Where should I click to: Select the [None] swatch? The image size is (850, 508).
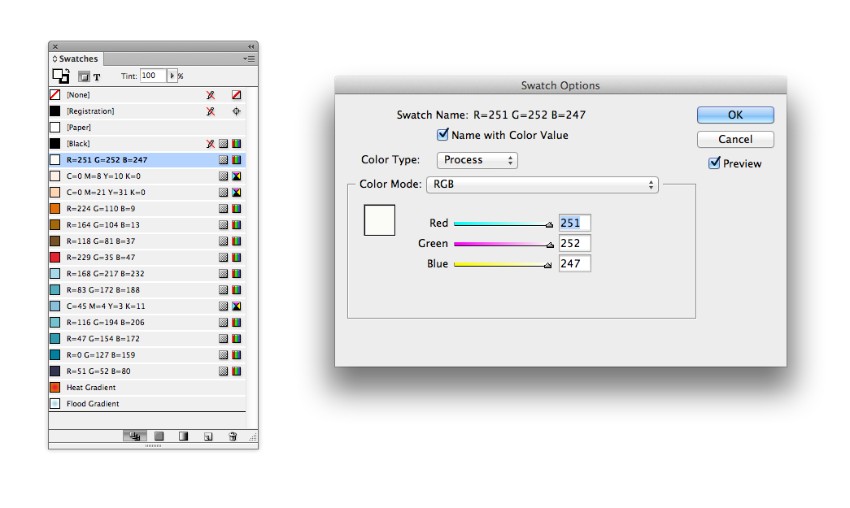pos(147,95)
